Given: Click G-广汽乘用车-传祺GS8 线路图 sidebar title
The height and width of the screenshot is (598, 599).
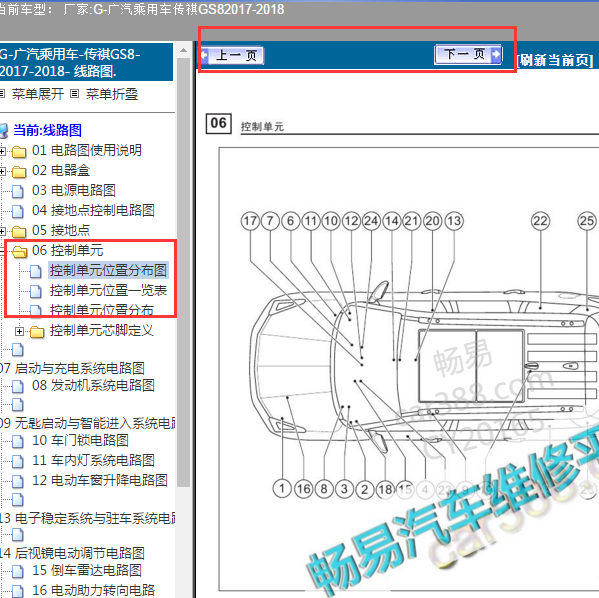Looking at the screenshot, I should point(86,63).
